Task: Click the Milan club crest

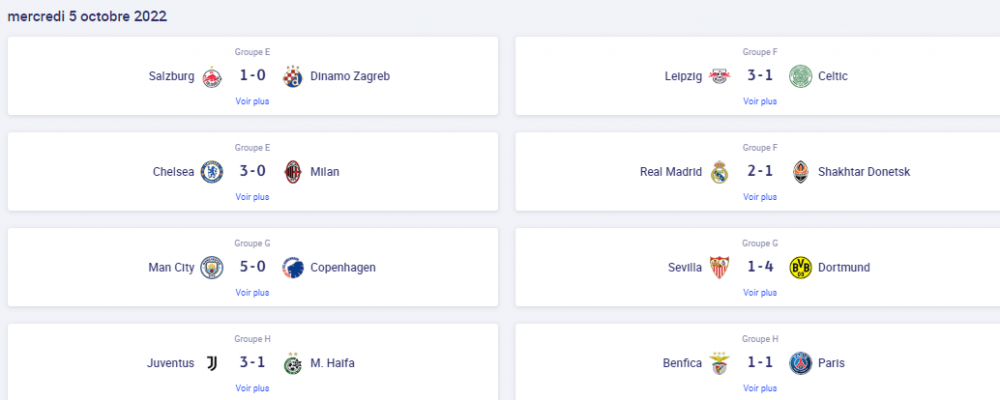Action: (x=293, y=172)
